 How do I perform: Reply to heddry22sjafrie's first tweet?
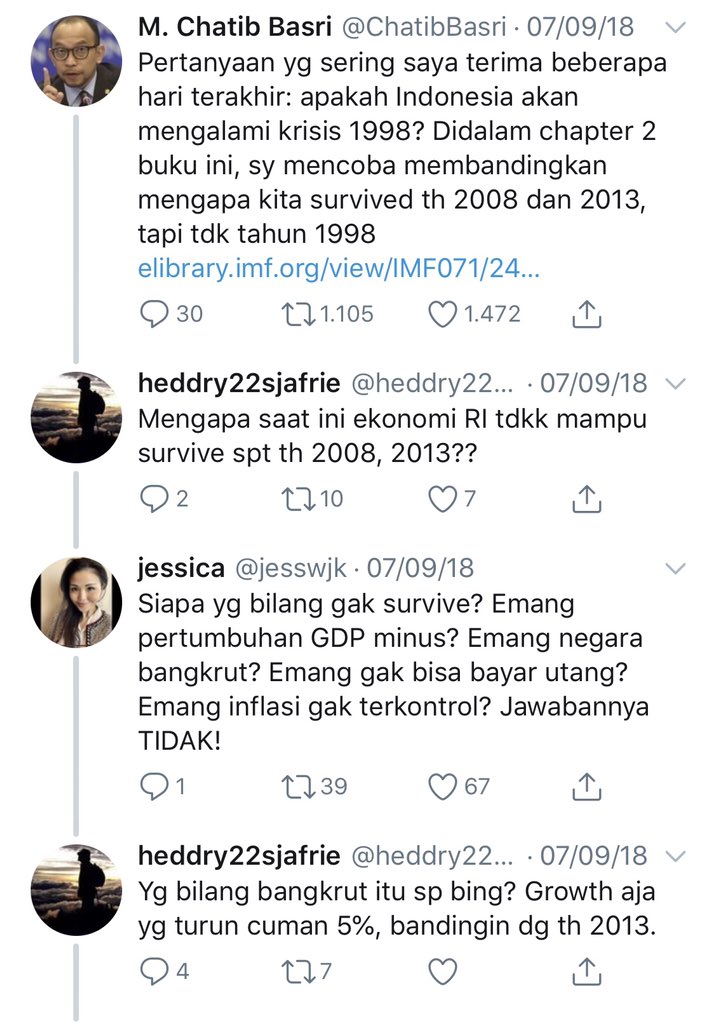click(x=155, y=499)
